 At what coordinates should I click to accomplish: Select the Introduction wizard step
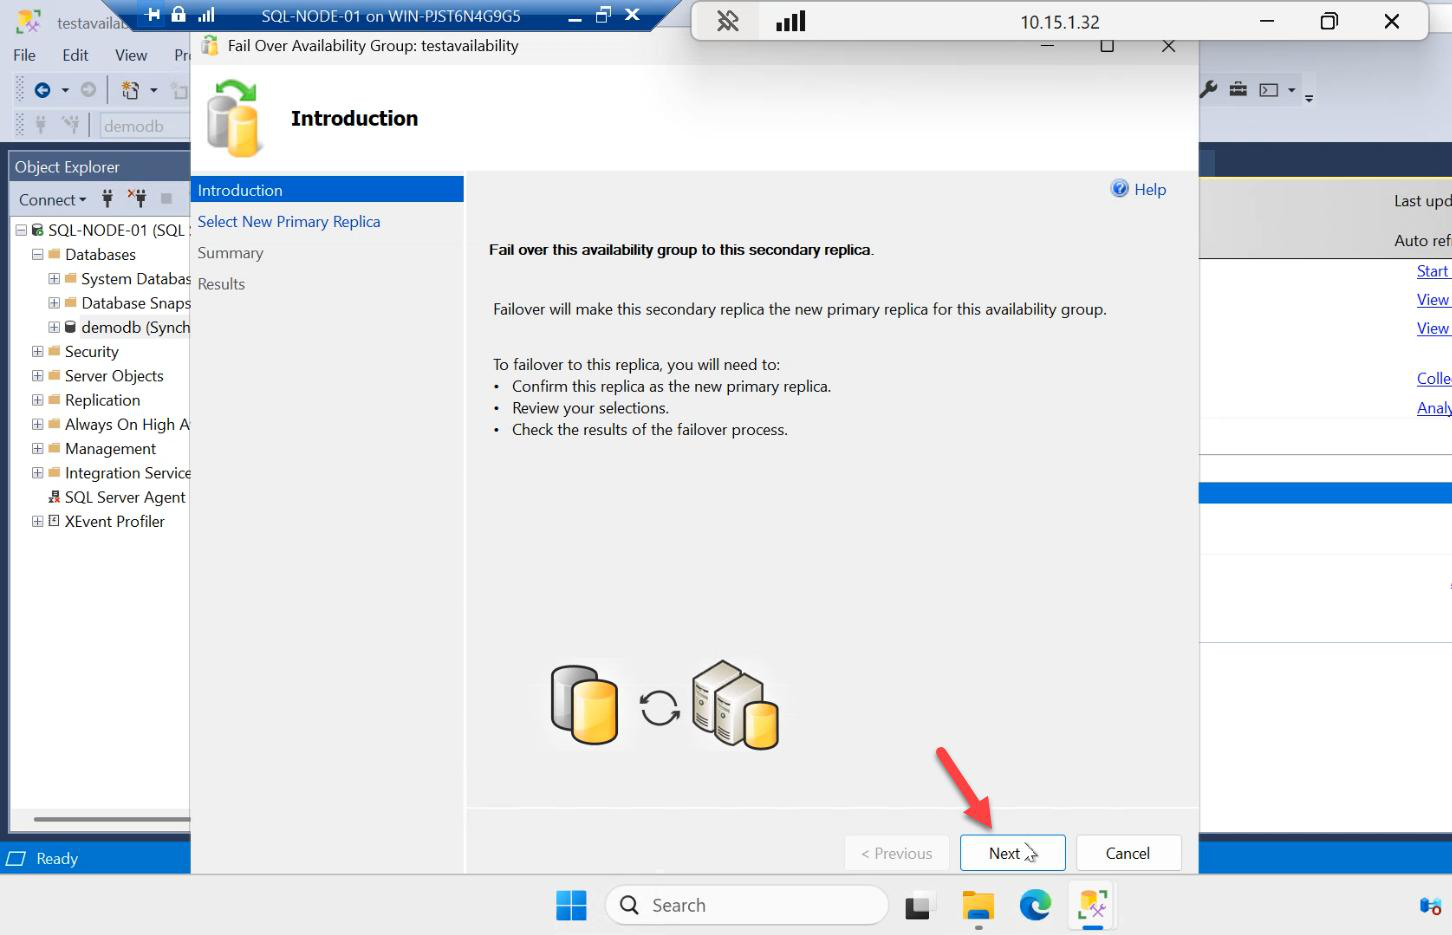point(327,190)
